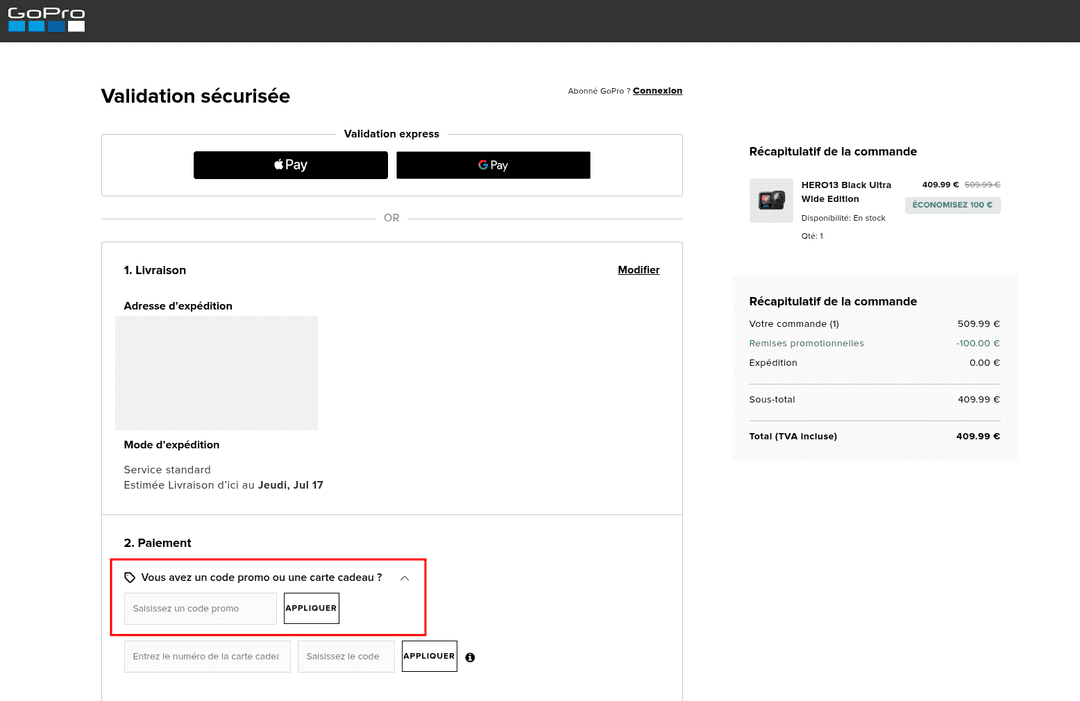This screenshot has width=1080, height=701.
Task: Open the Connexion login link
Action: [657, 91]
